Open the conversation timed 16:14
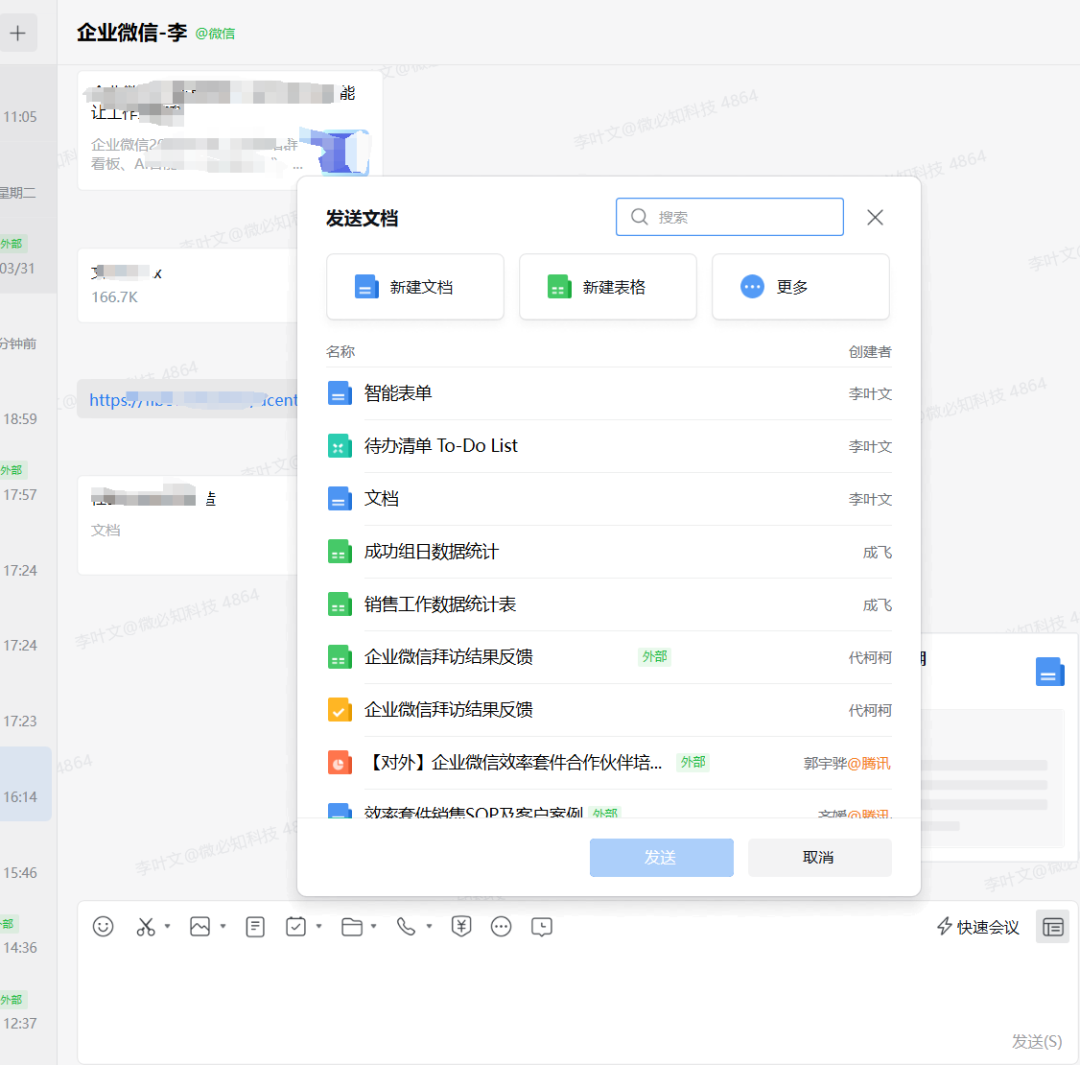 pyautogui.click(x=25, y=784)
